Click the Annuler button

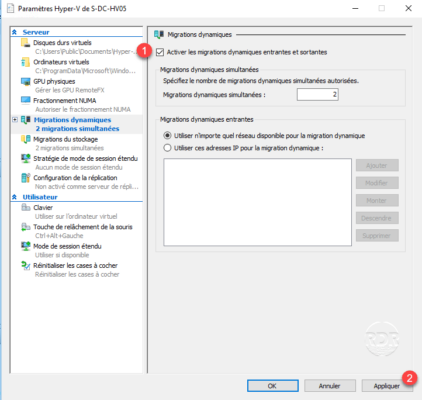pyautogui.click(x=330, y=386)
